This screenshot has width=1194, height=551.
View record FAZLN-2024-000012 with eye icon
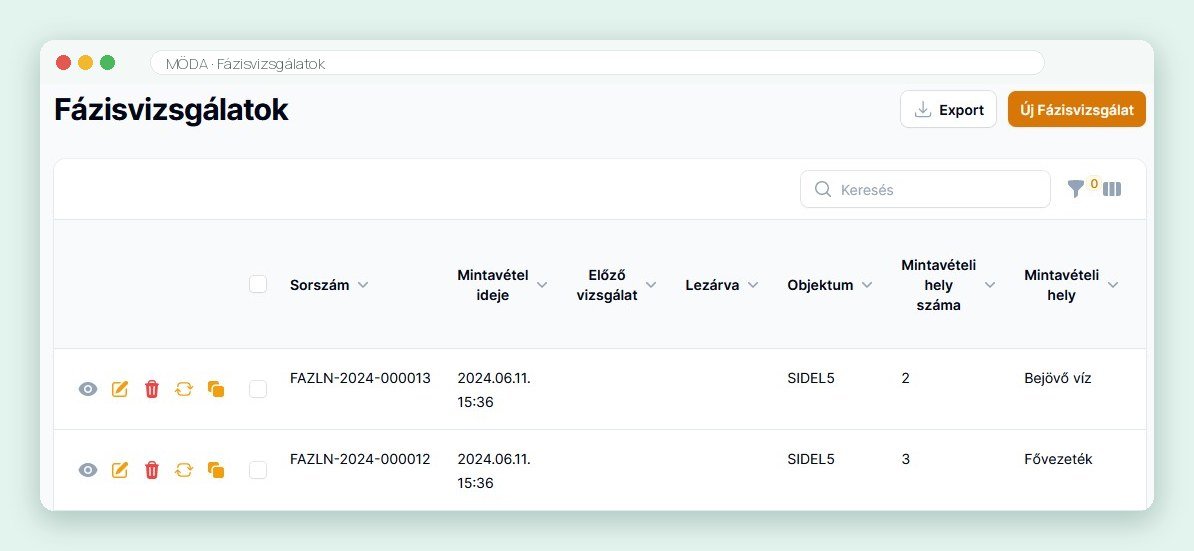tap(88, 470)
